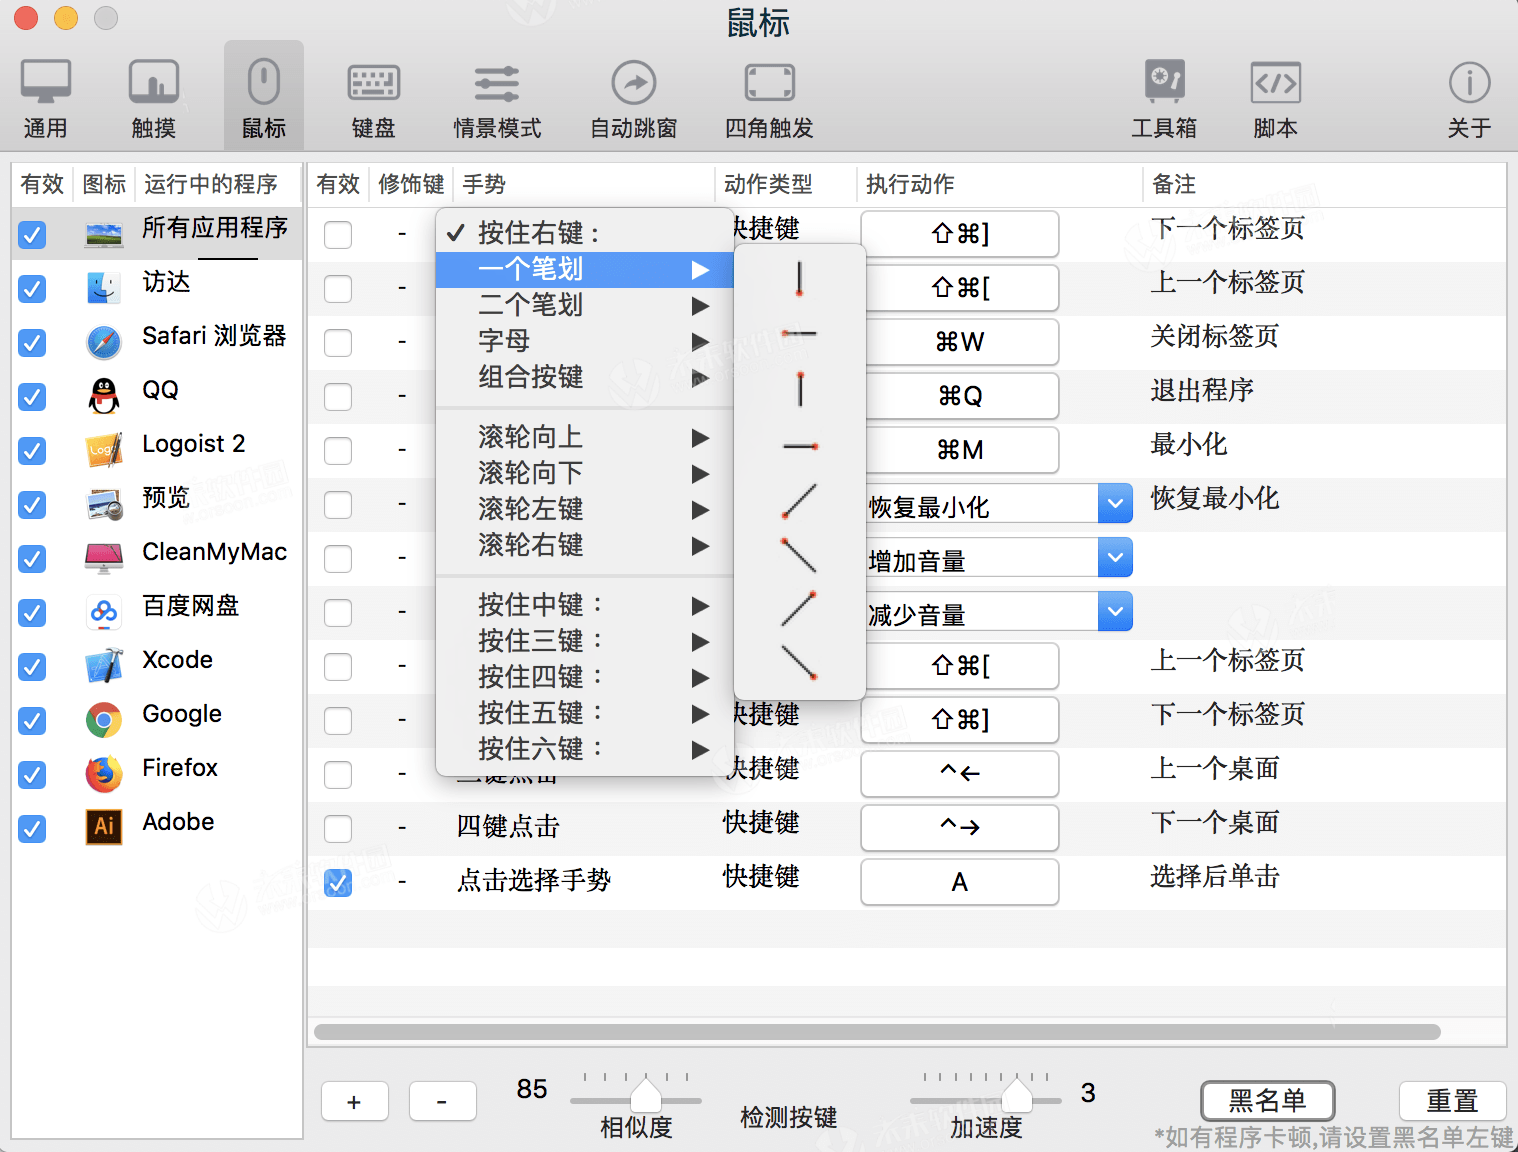Open the 情景模式 panel
Image resolution: width=1518 pixels, height=1152 pixels.
[496, 95]
